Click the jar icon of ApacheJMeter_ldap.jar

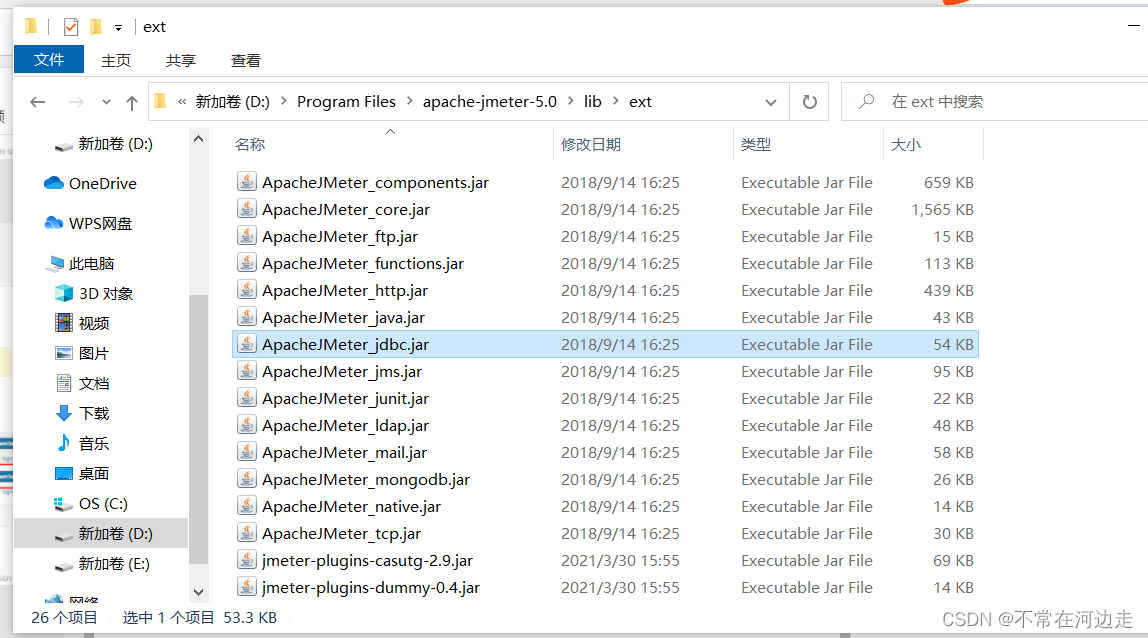(x=247, y=425)
